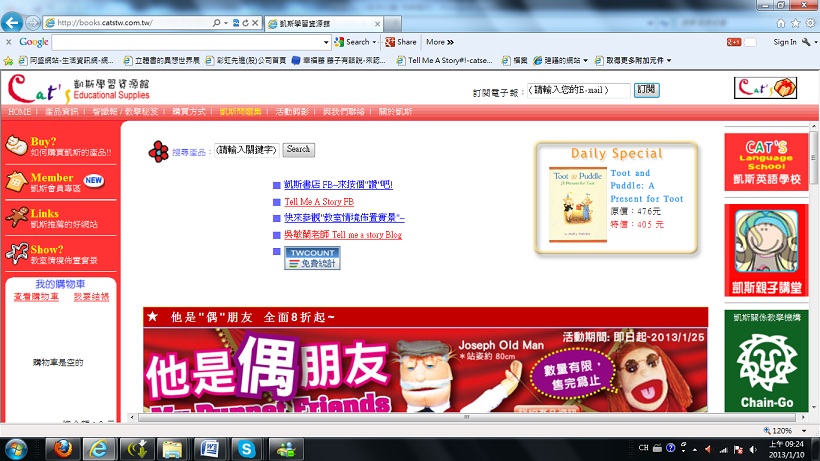
Task: Click the TWCOUNT free statistics badge
Action: [312, 258]
